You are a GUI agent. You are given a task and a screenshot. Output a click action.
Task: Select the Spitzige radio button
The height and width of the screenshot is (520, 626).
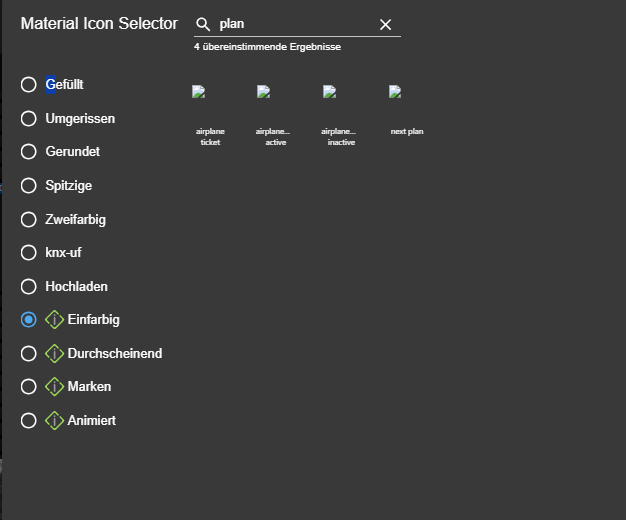click(29, 186)
